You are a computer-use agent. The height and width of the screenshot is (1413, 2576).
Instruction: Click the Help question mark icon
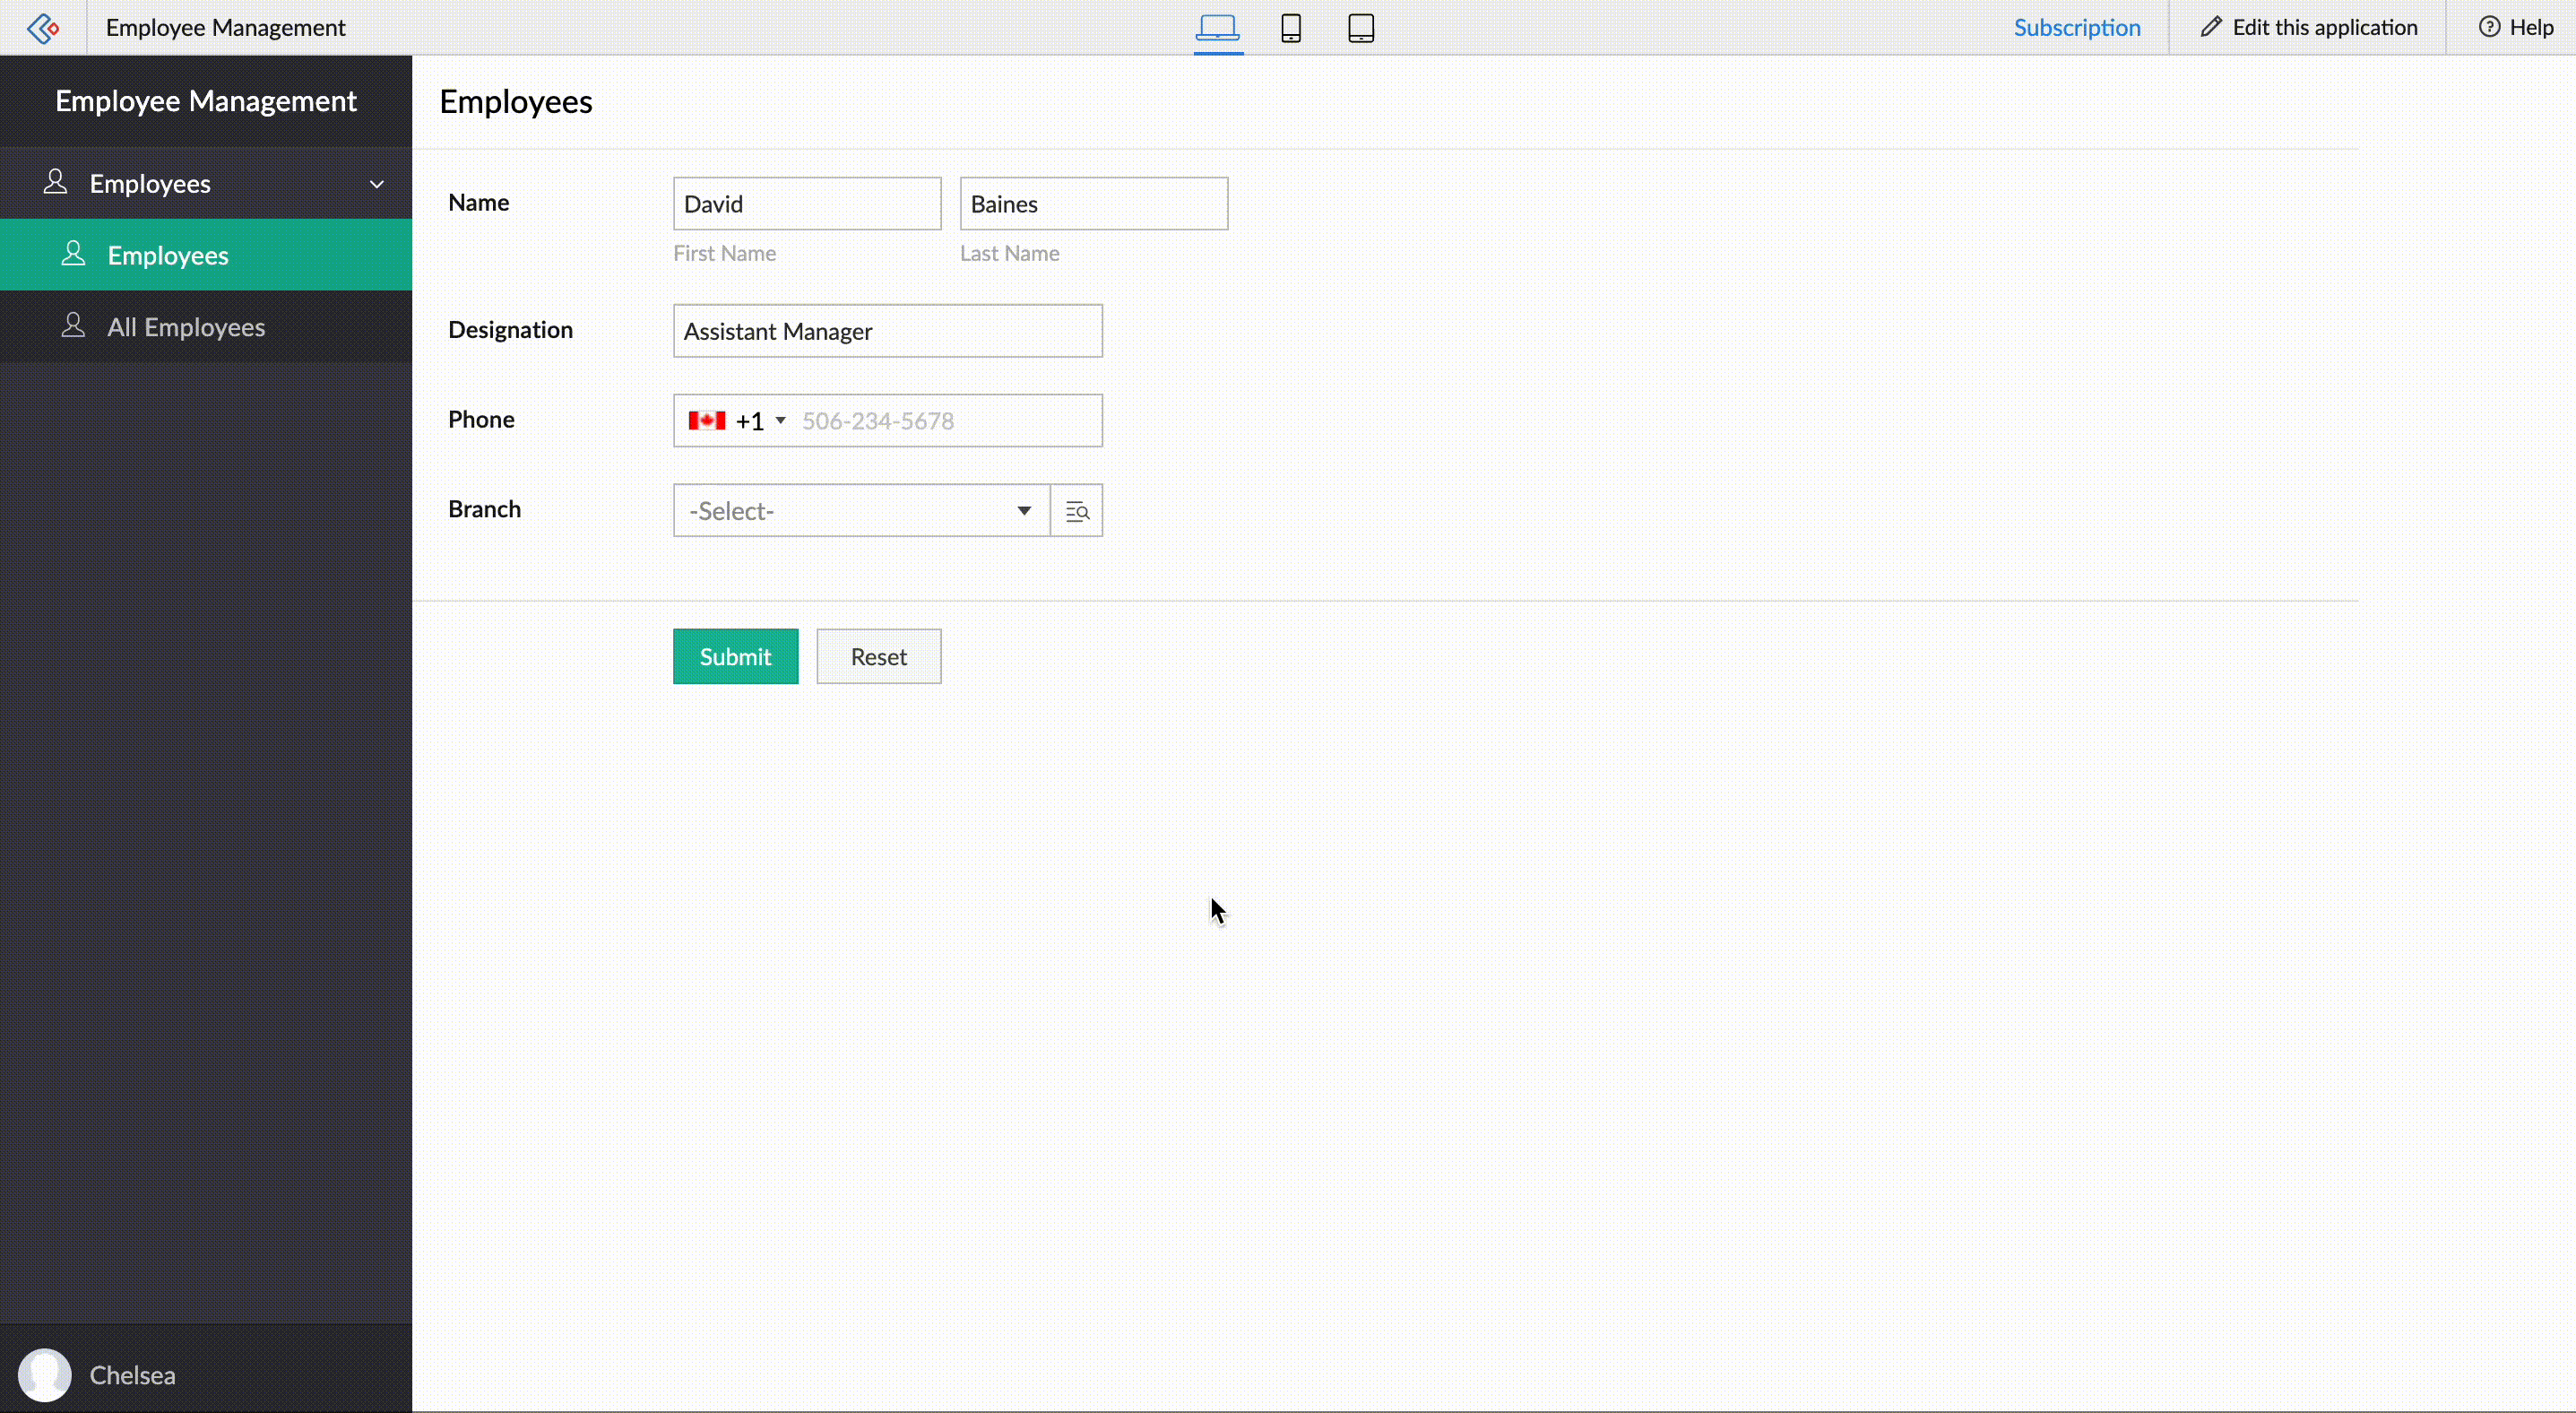2489,27
